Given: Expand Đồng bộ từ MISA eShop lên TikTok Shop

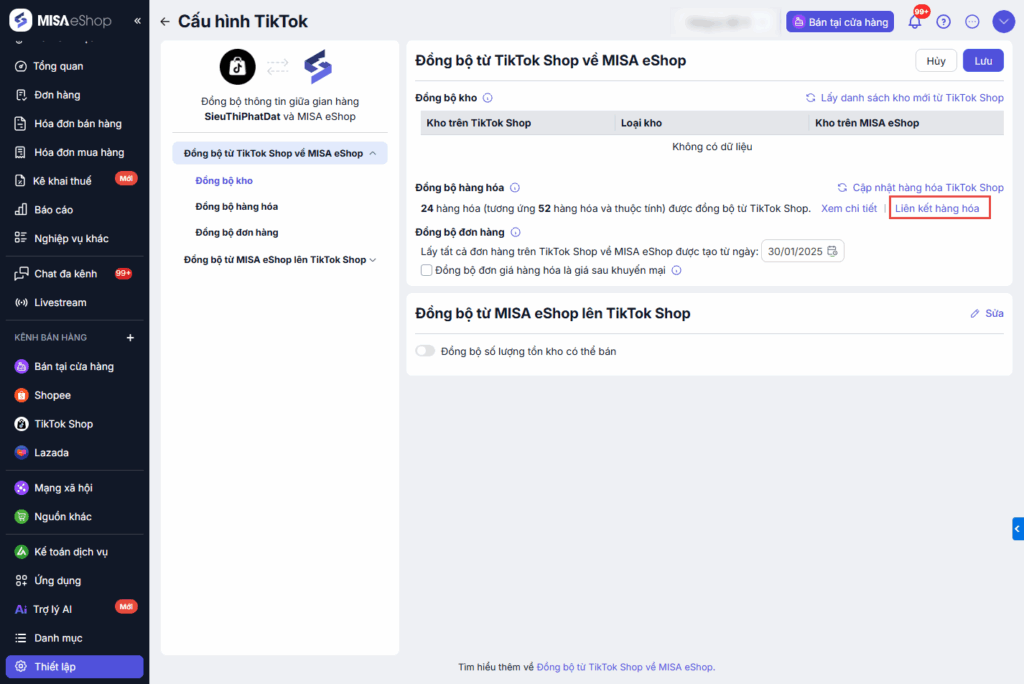Looking at the screenshot, I should click(373, 260).
